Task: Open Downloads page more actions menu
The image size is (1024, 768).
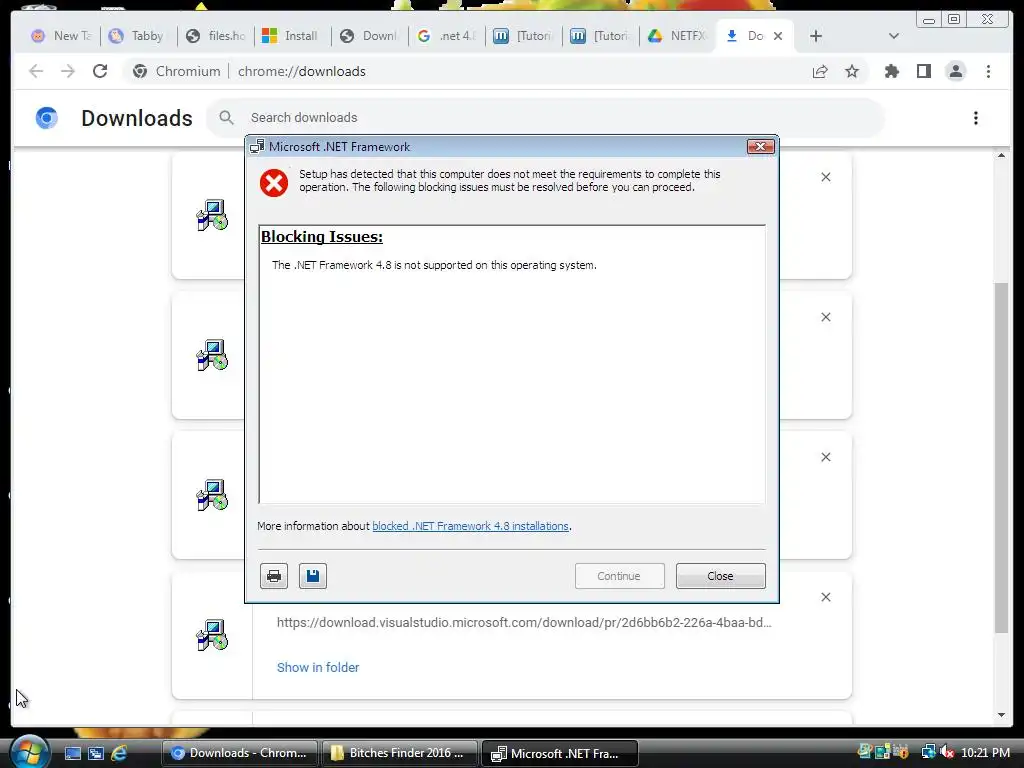Action: coord(976,118)
